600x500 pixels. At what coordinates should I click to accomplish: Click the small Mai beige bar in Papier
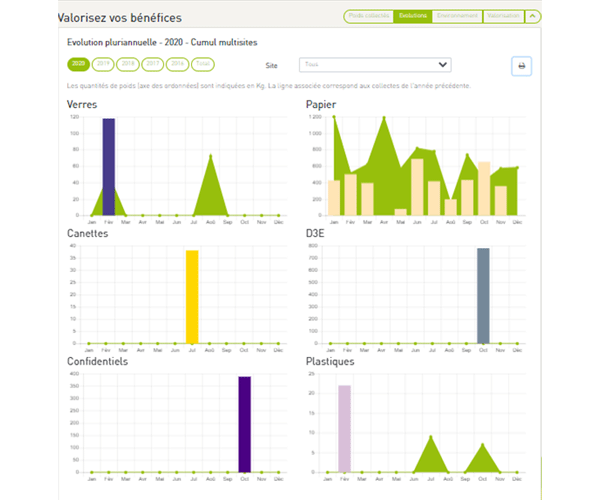pos(400,212)
